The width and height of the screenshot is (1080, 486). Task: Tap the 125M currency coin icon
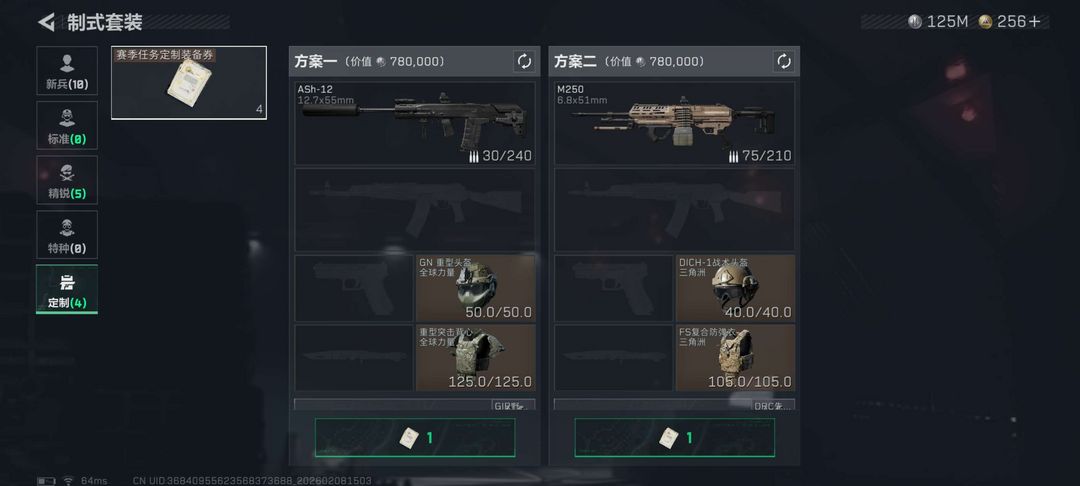click(x=915, y=22)
